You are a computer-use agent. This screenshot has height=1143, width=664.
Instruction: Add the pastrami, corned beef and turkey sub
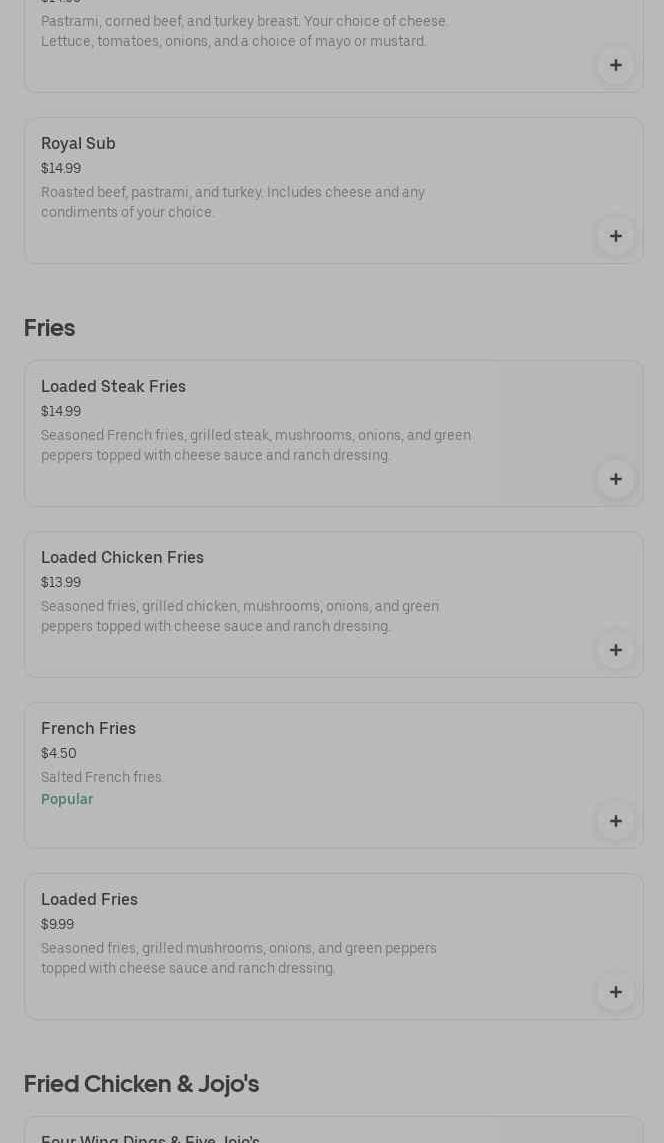615,65
